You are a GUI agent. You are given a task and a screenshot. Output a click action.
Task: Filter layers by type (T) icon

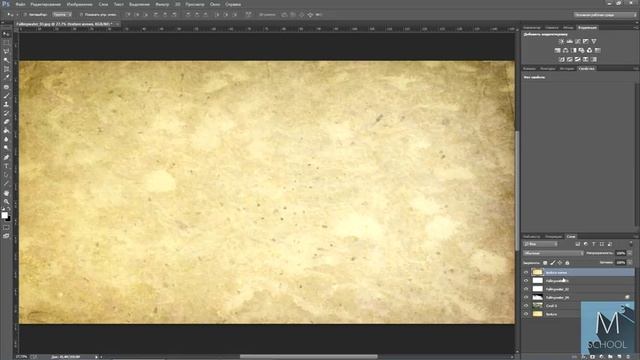pyautogui.click(x=594, y=244)
